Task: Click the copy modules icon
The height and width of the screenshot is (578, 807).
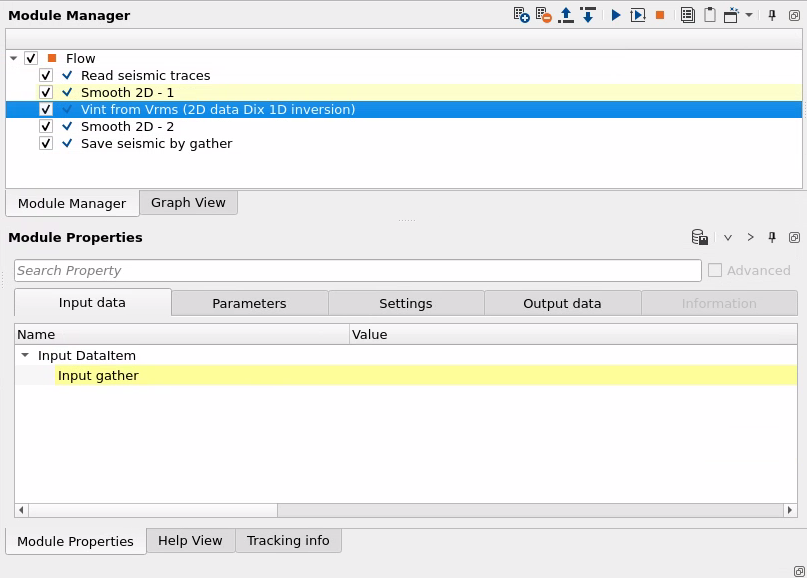Action: (687, 15)
